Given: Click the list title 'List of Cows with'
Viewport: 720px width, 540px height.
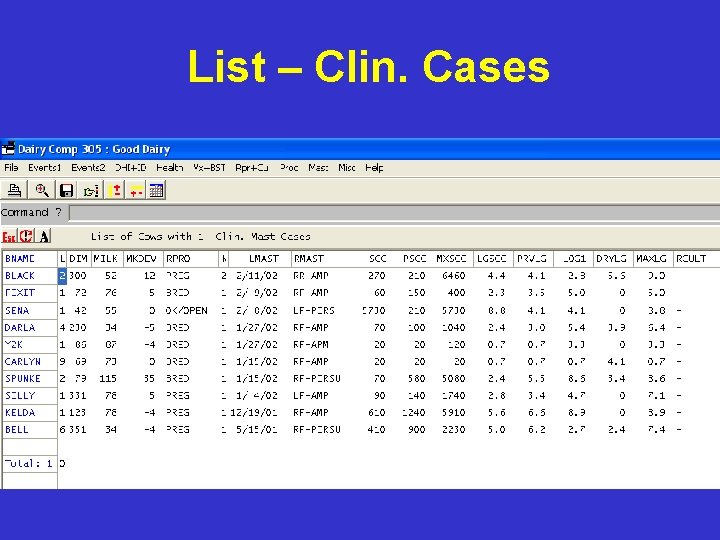Looking at the screenshot, I should 141,236.
